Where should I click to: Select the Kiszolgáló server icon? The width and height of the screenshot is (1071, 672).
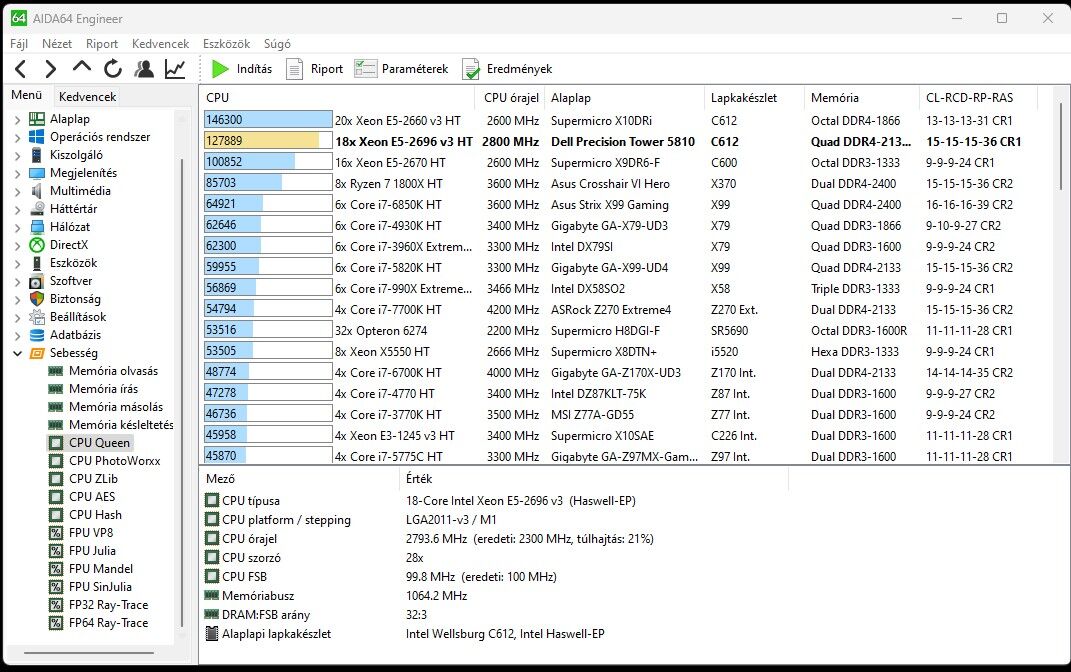[37, 155]
